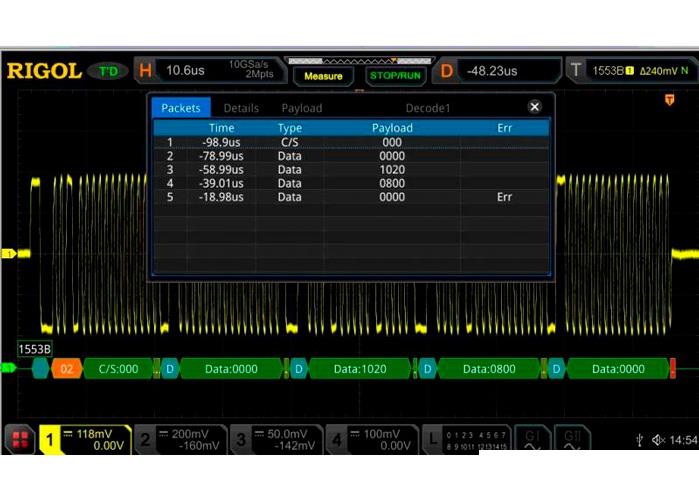Switch to the Payload tab
The height and width of the screenshot is (500, 699).
[x=301, y=108]
